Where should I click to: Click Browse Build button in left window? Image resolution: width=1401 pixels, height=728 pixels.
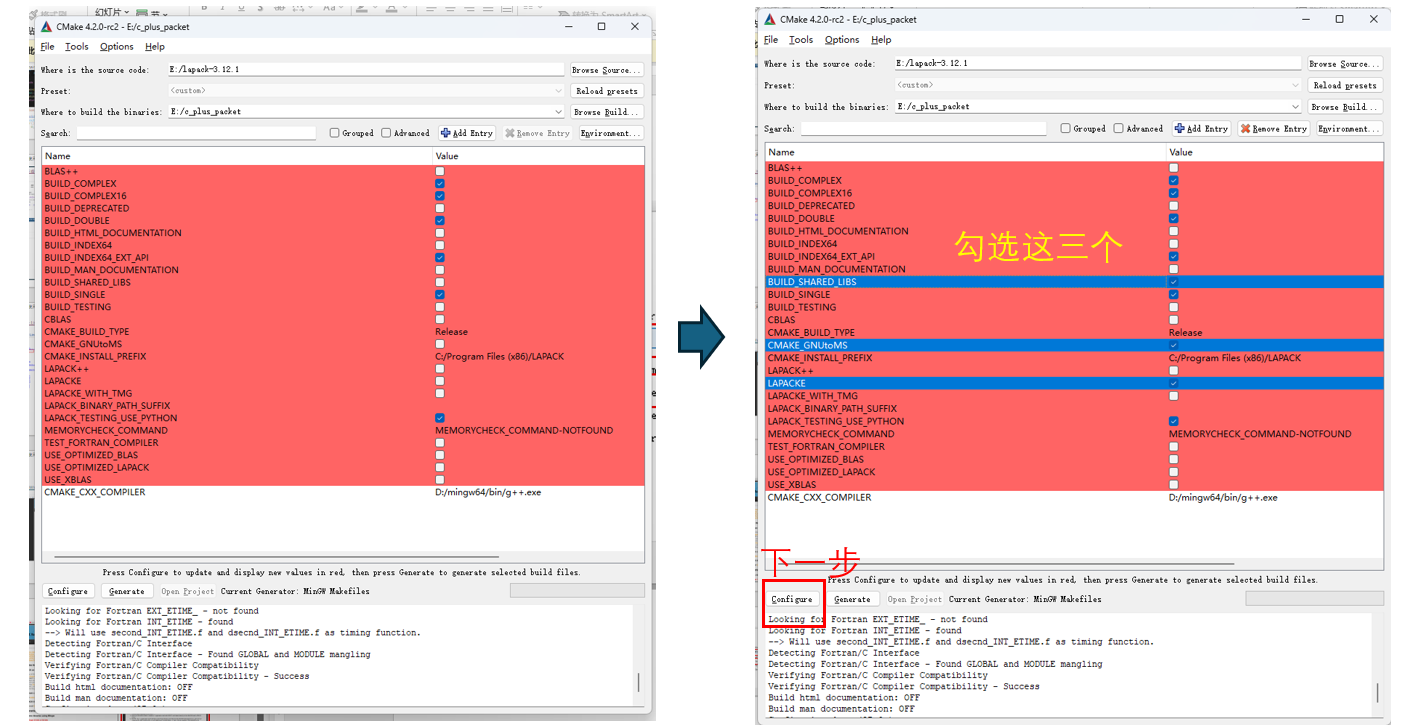point(607,112)
